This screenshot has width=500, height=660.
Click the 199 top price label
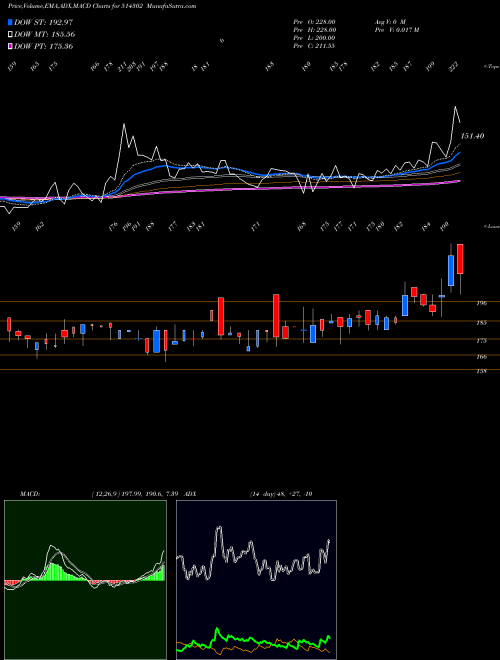430,66
